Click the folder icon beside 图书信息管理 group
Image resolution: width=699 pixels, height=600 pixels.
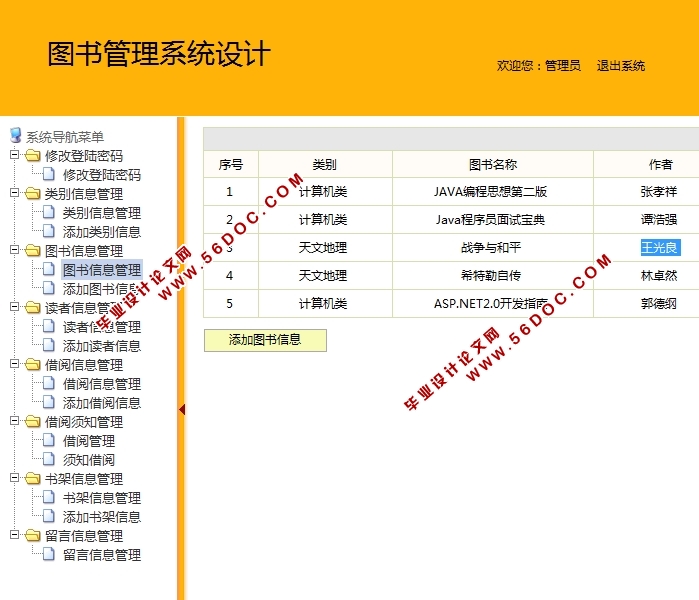(x=33, y=251)
